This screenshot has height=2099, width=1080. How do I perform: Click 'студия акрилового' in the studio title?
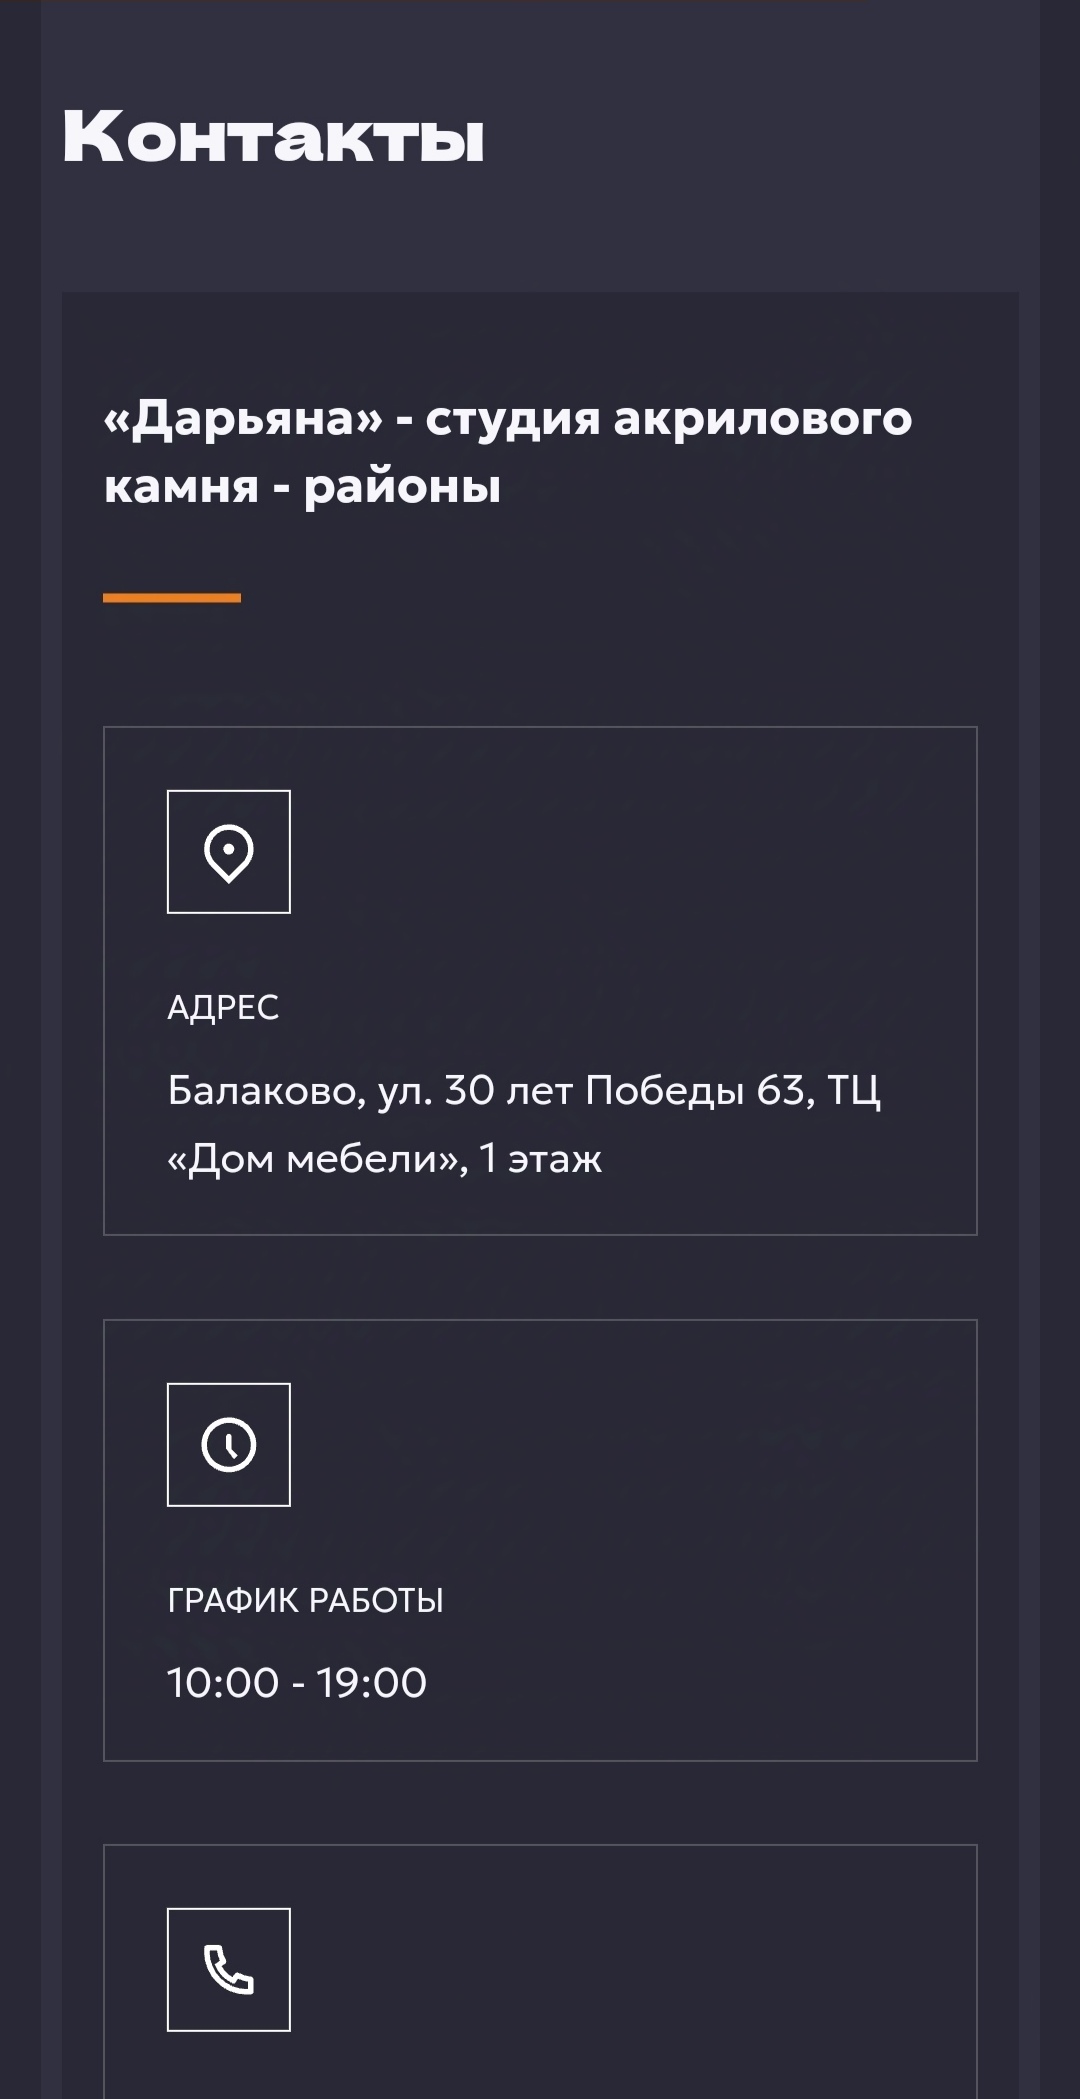(668, 418)
